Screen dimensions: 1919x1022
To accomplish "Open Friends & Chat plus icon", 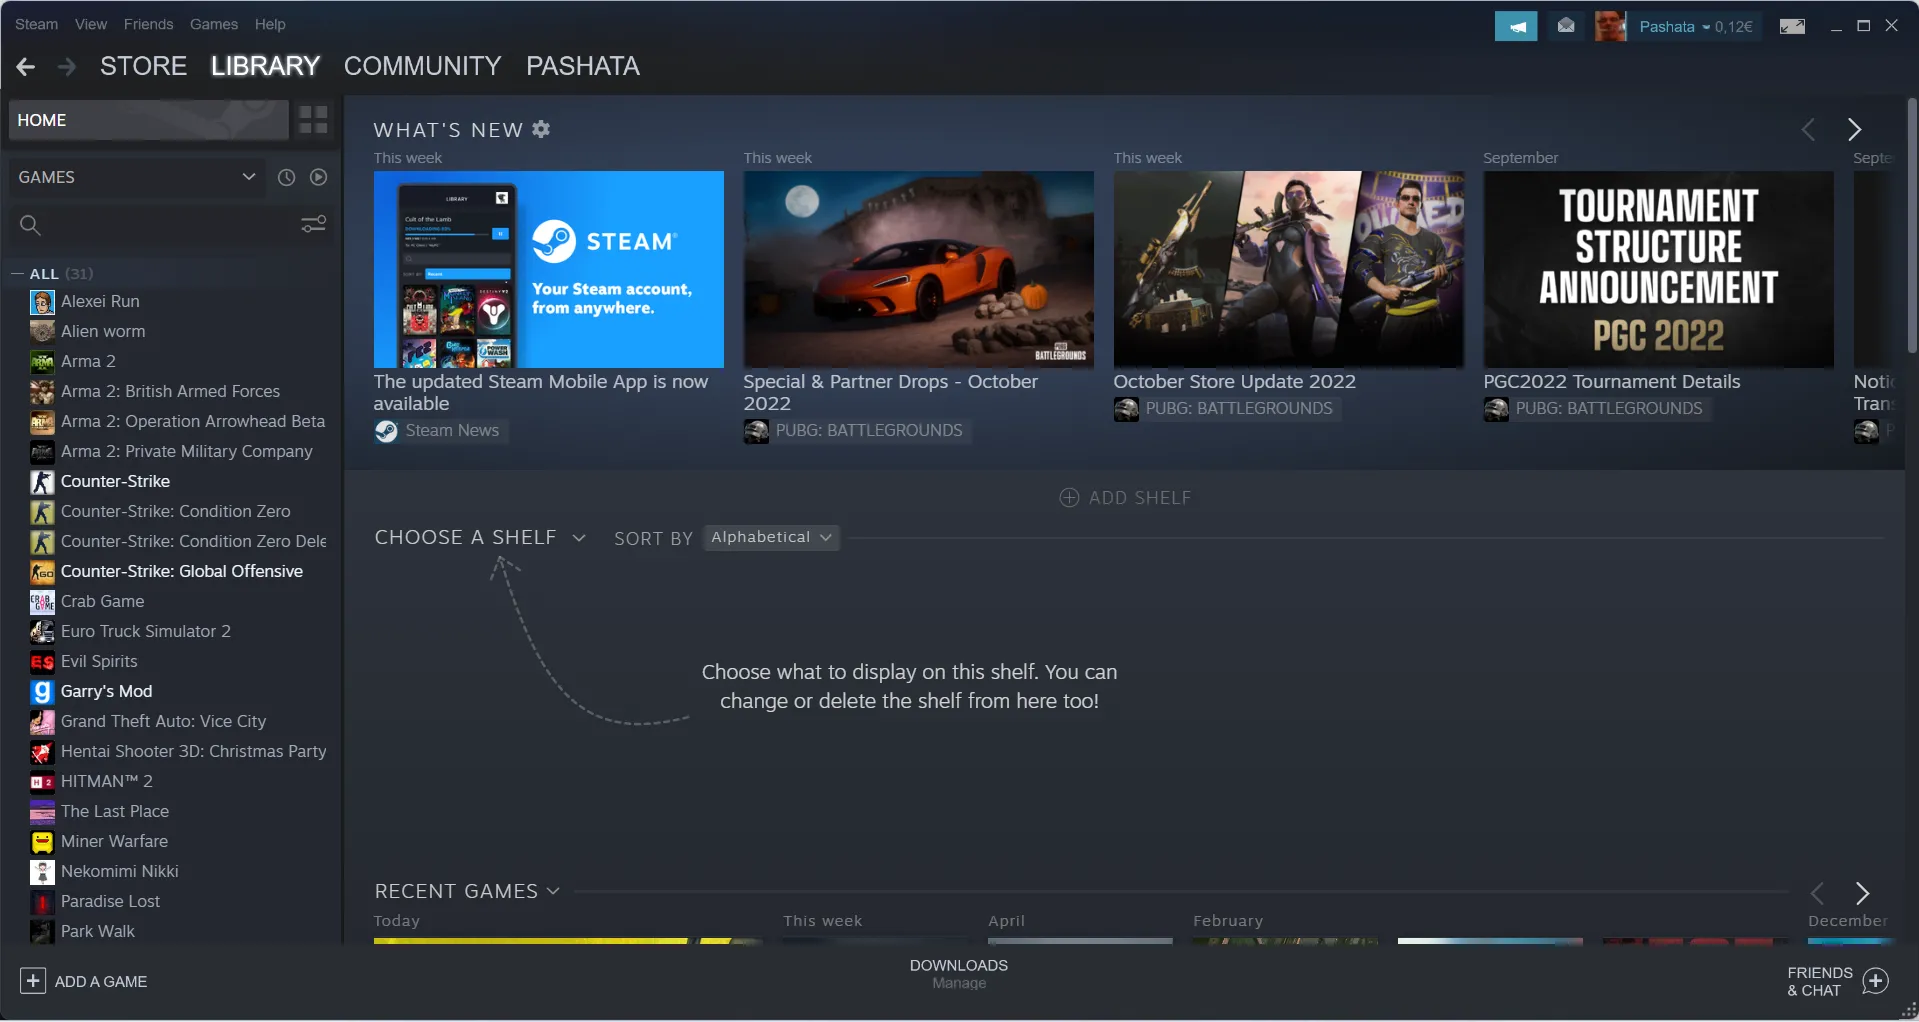I will click(x=1876, y=981).
